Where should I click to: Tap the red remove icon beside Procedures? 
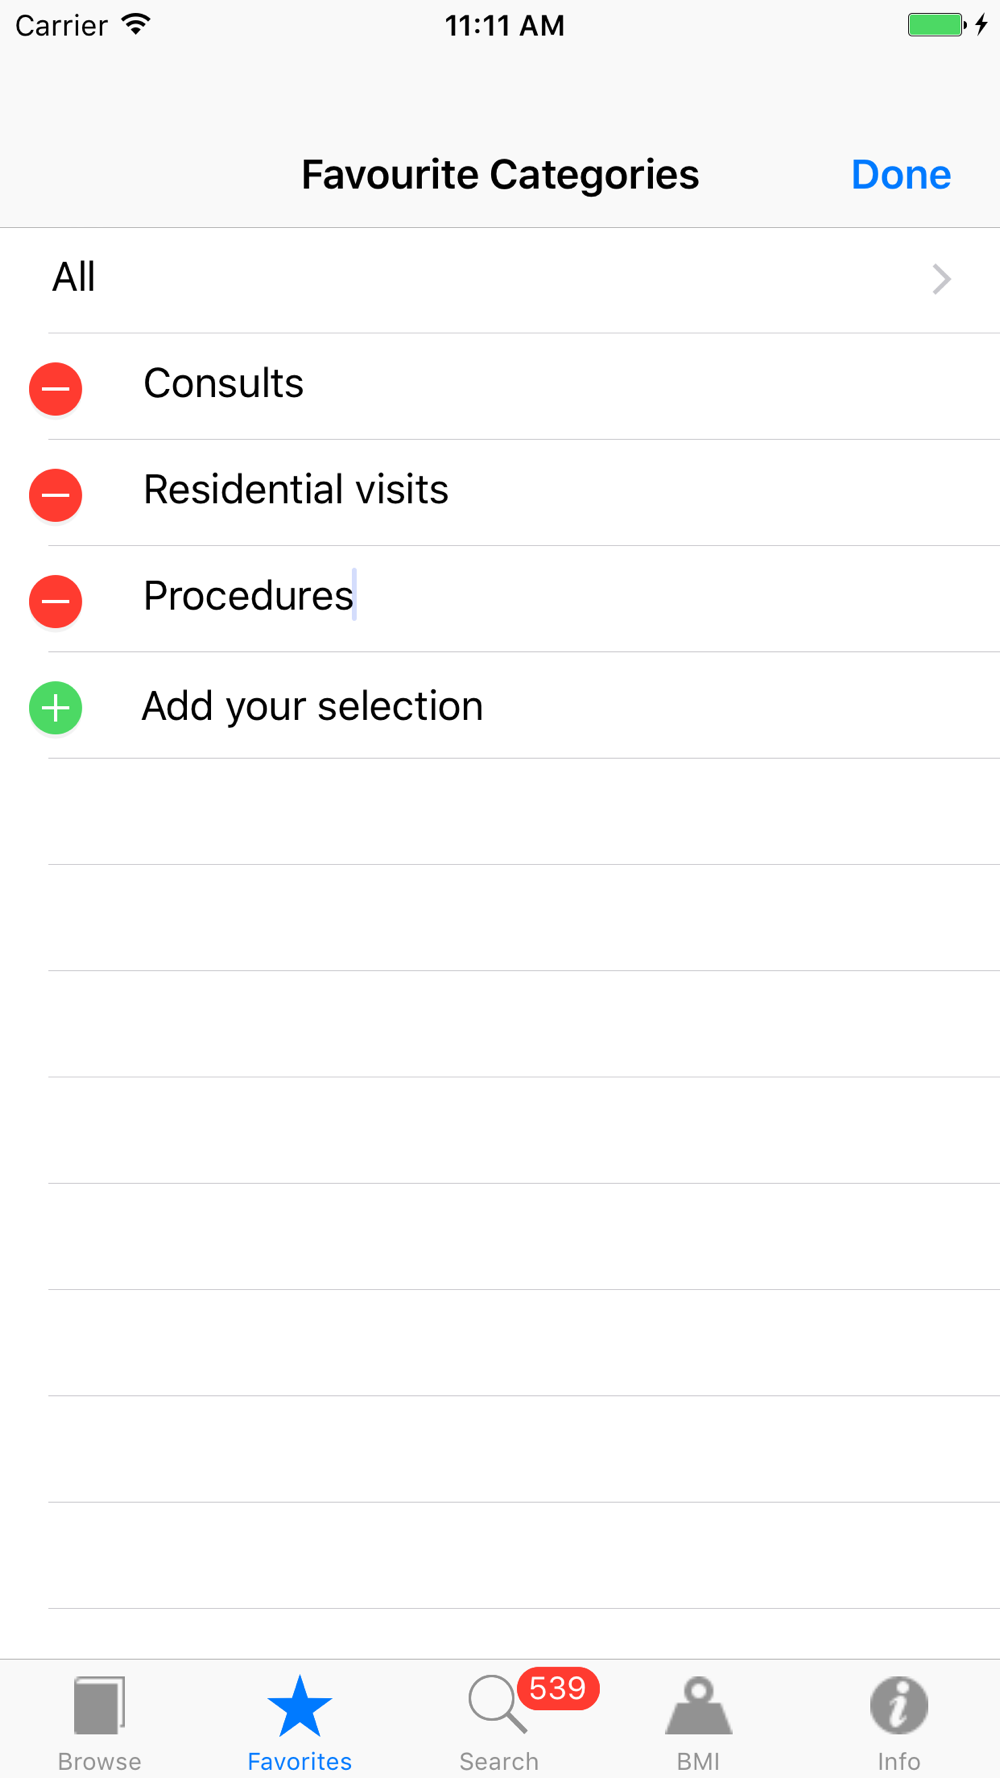[56, 601]
